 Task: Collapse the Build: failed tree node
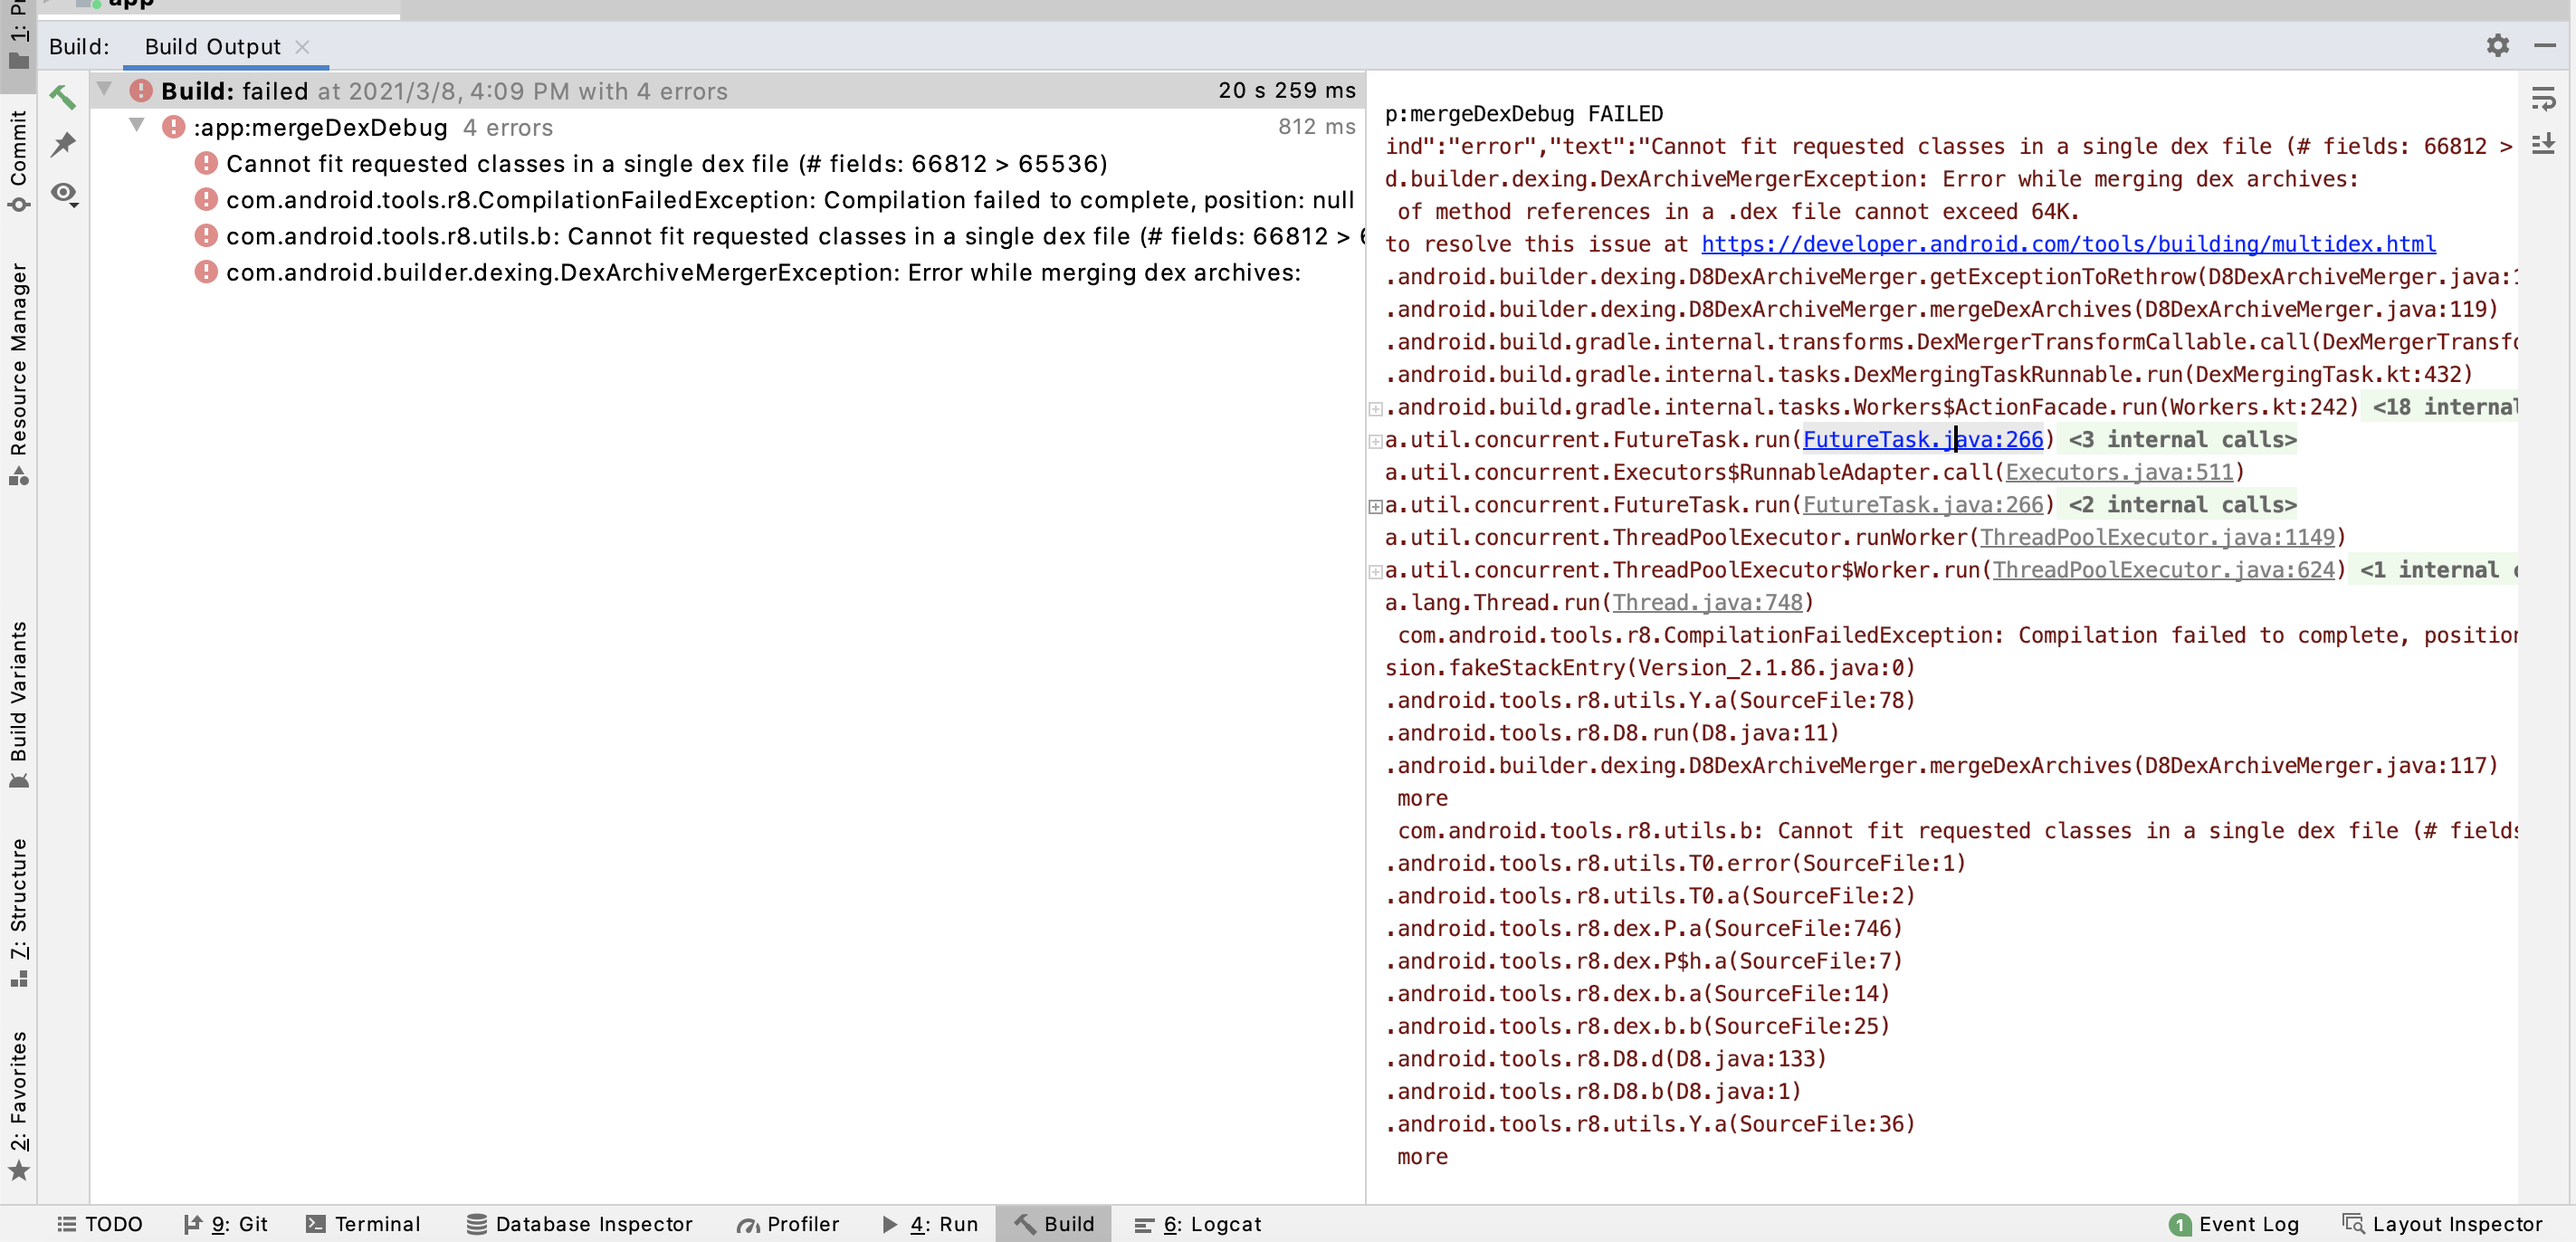coord(104,90)
